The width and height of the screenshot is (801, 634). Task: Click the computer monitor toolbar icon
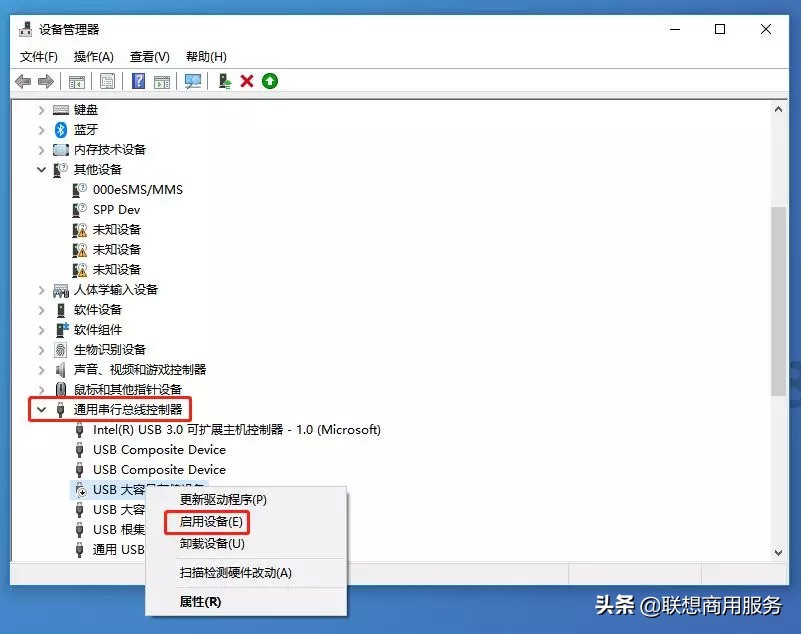[193, 81]
